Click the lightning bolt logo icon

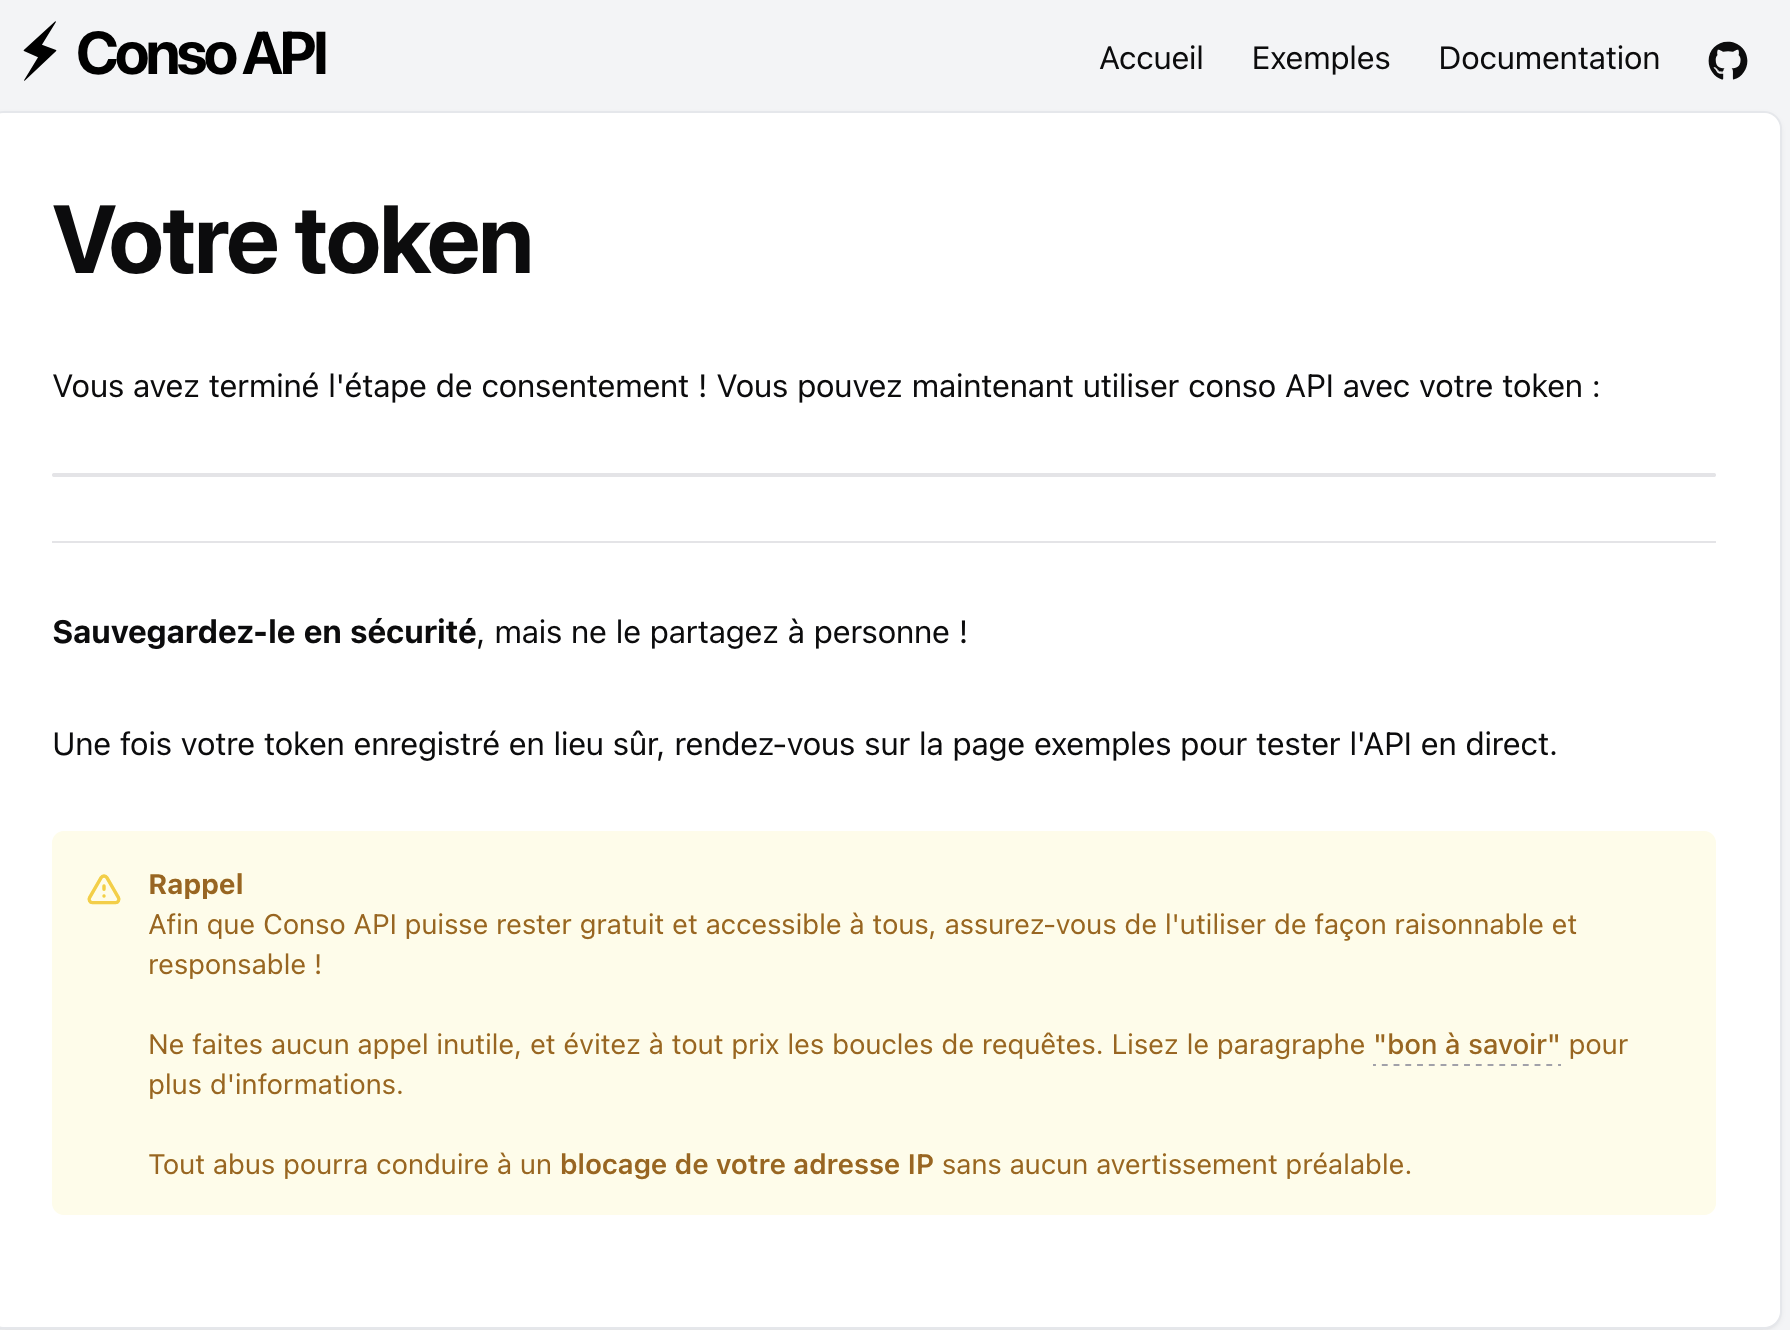click(40, 52)
